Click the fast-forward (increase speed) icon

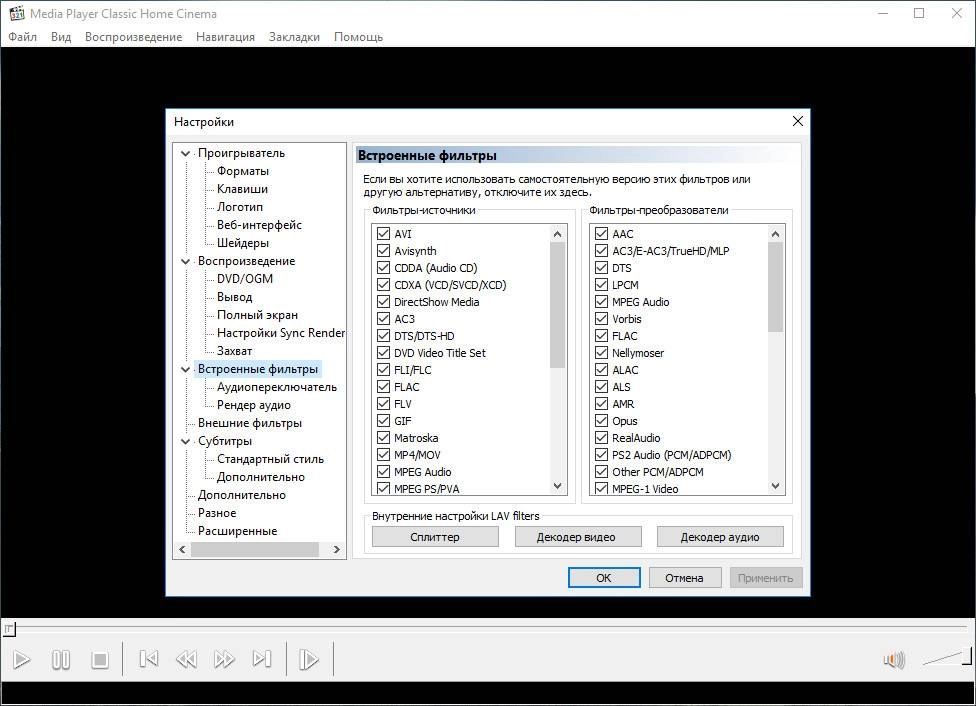coord(224,659)
